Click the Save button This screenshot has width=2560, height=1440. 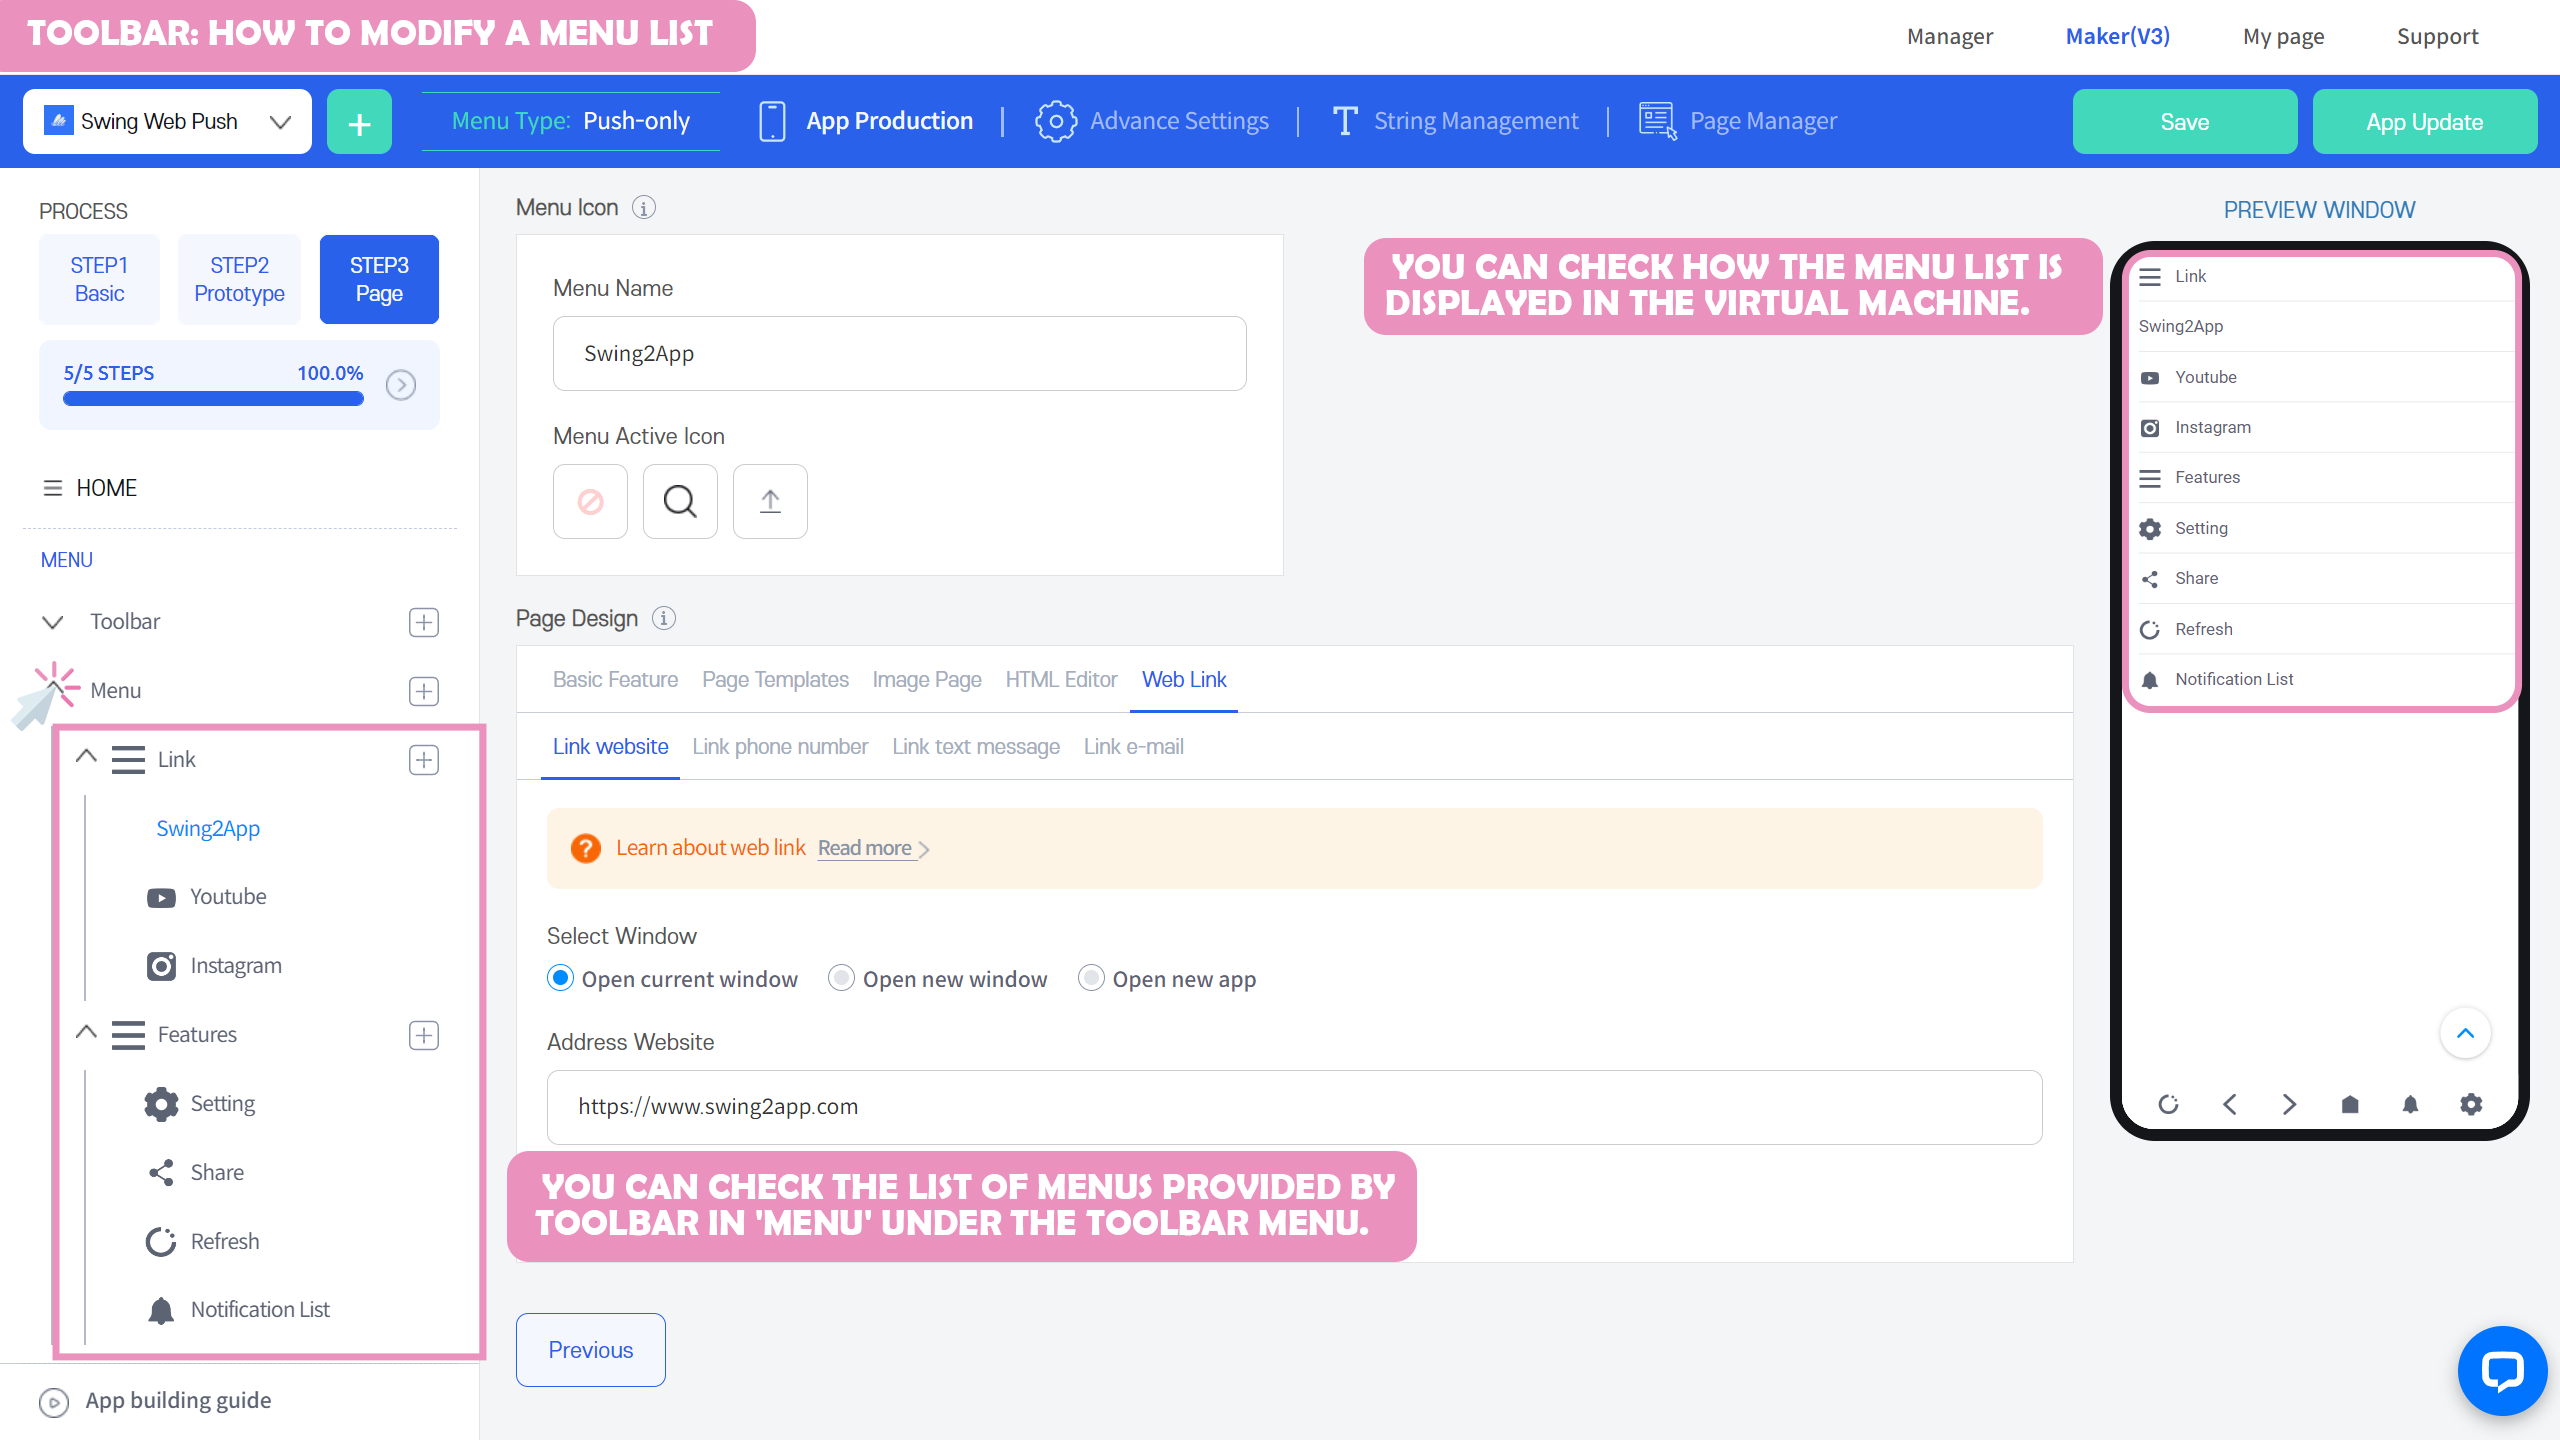point(2185,122)
